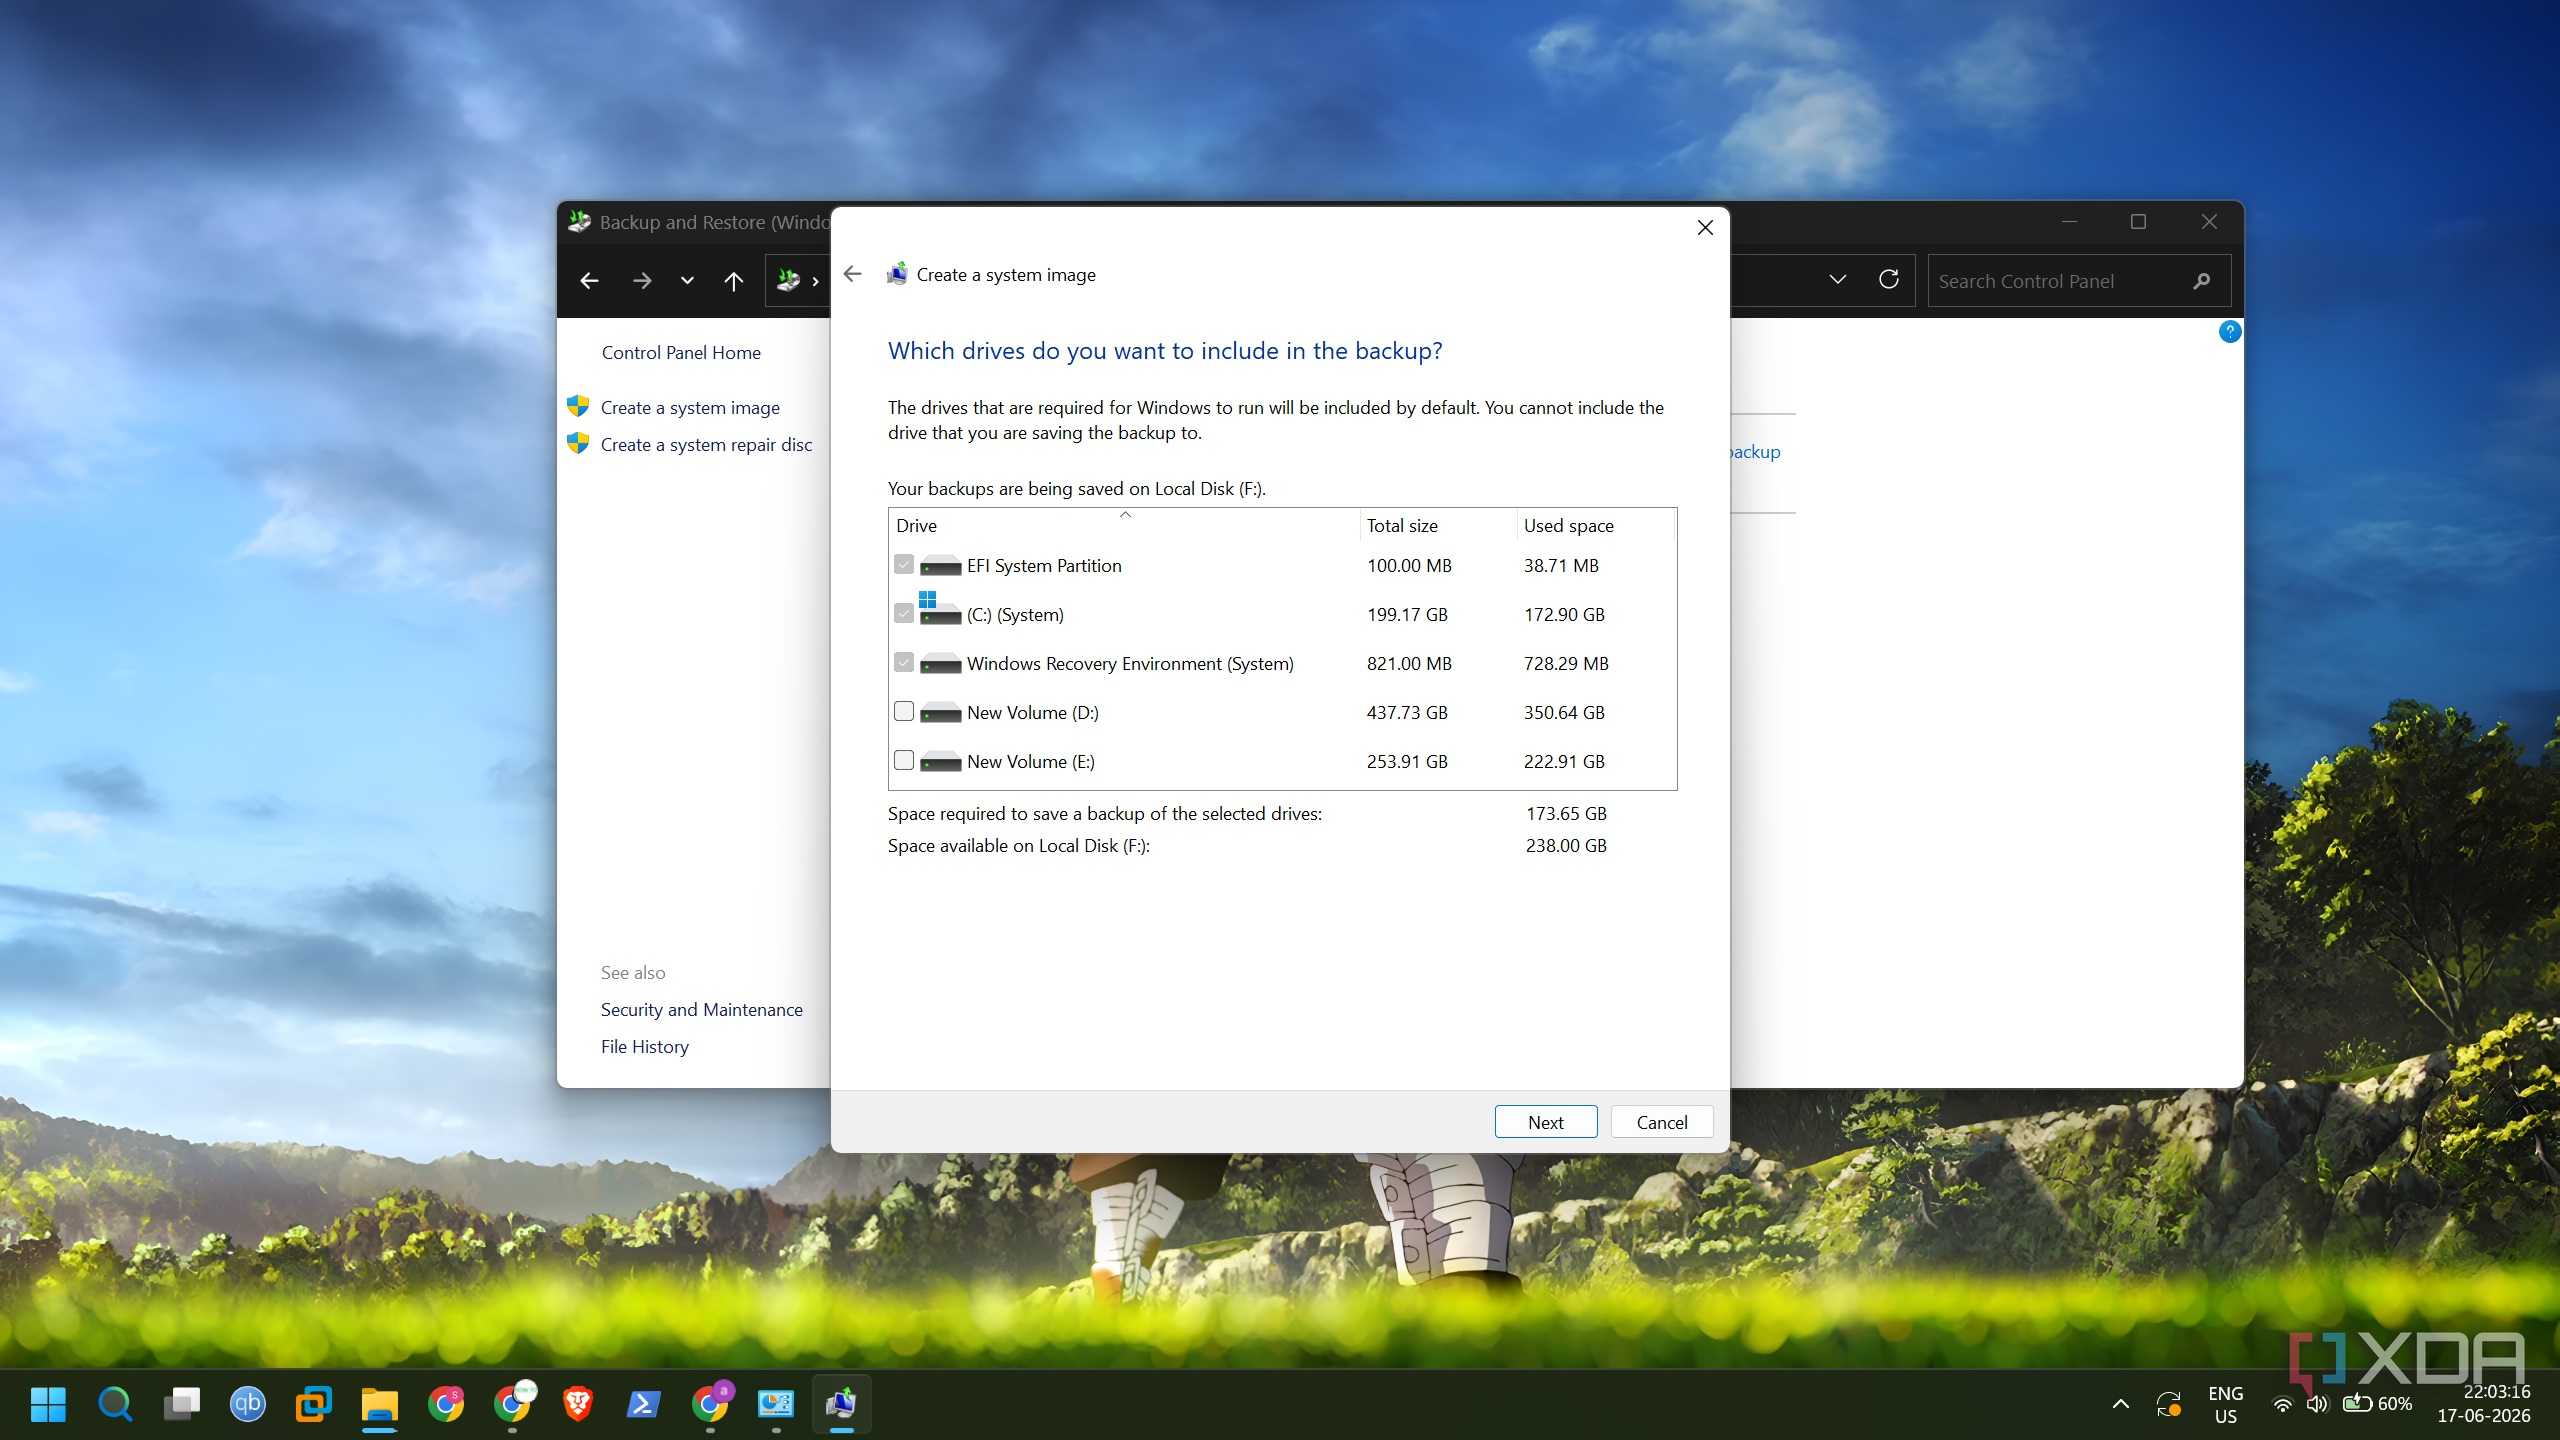Sort by the Drive column header
Screen dimensions: 2560x1440
(x=1124, y=525)
